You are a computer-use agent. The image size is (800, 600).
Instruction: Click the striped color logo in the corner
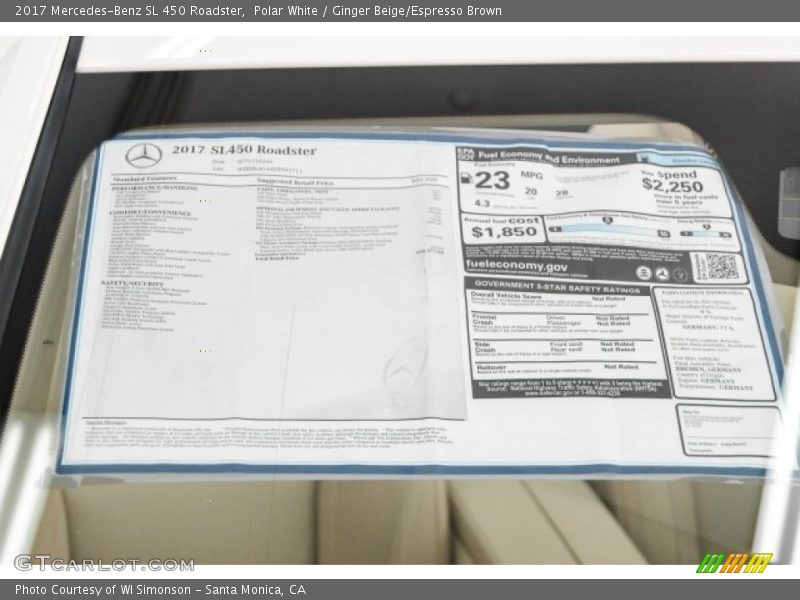[x=734, y=563]
